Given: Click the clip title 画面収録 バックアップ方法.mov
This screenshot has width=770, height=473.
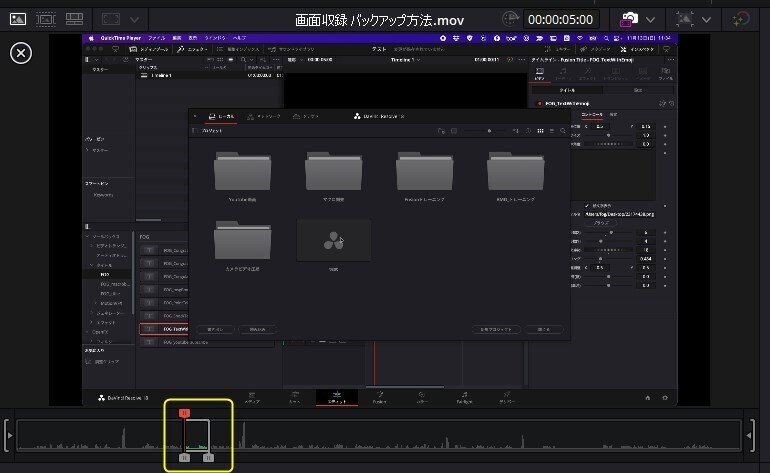Looking at the screenshot, I should tap(379, 20).
